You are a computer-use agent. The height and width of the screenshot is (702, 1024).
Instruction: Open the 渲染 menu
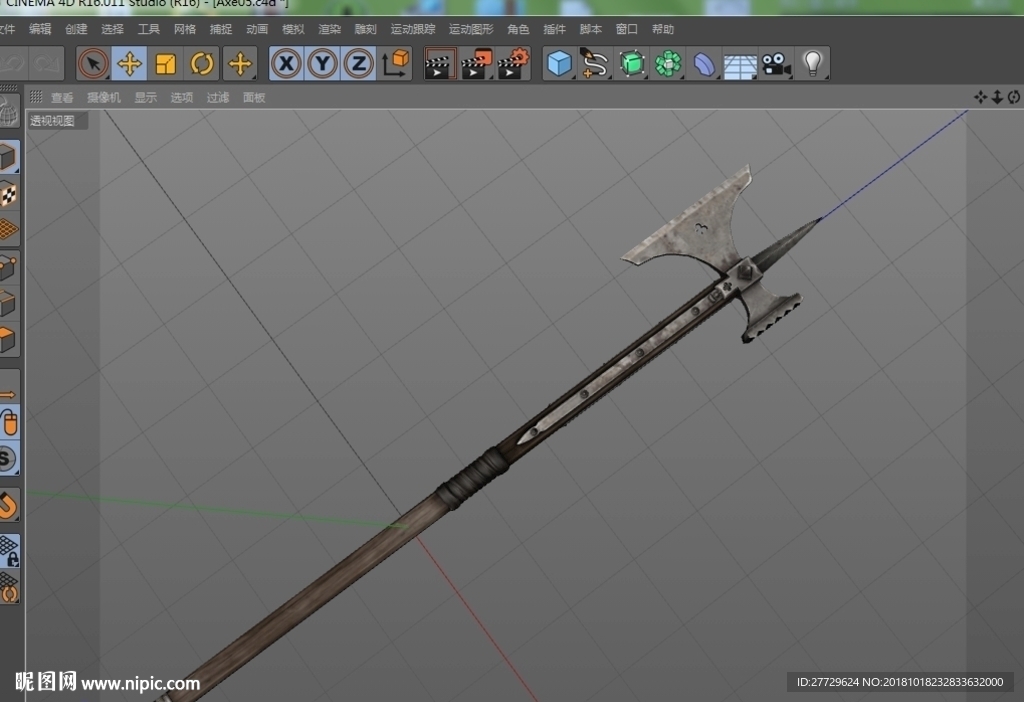tap(329, 29)
